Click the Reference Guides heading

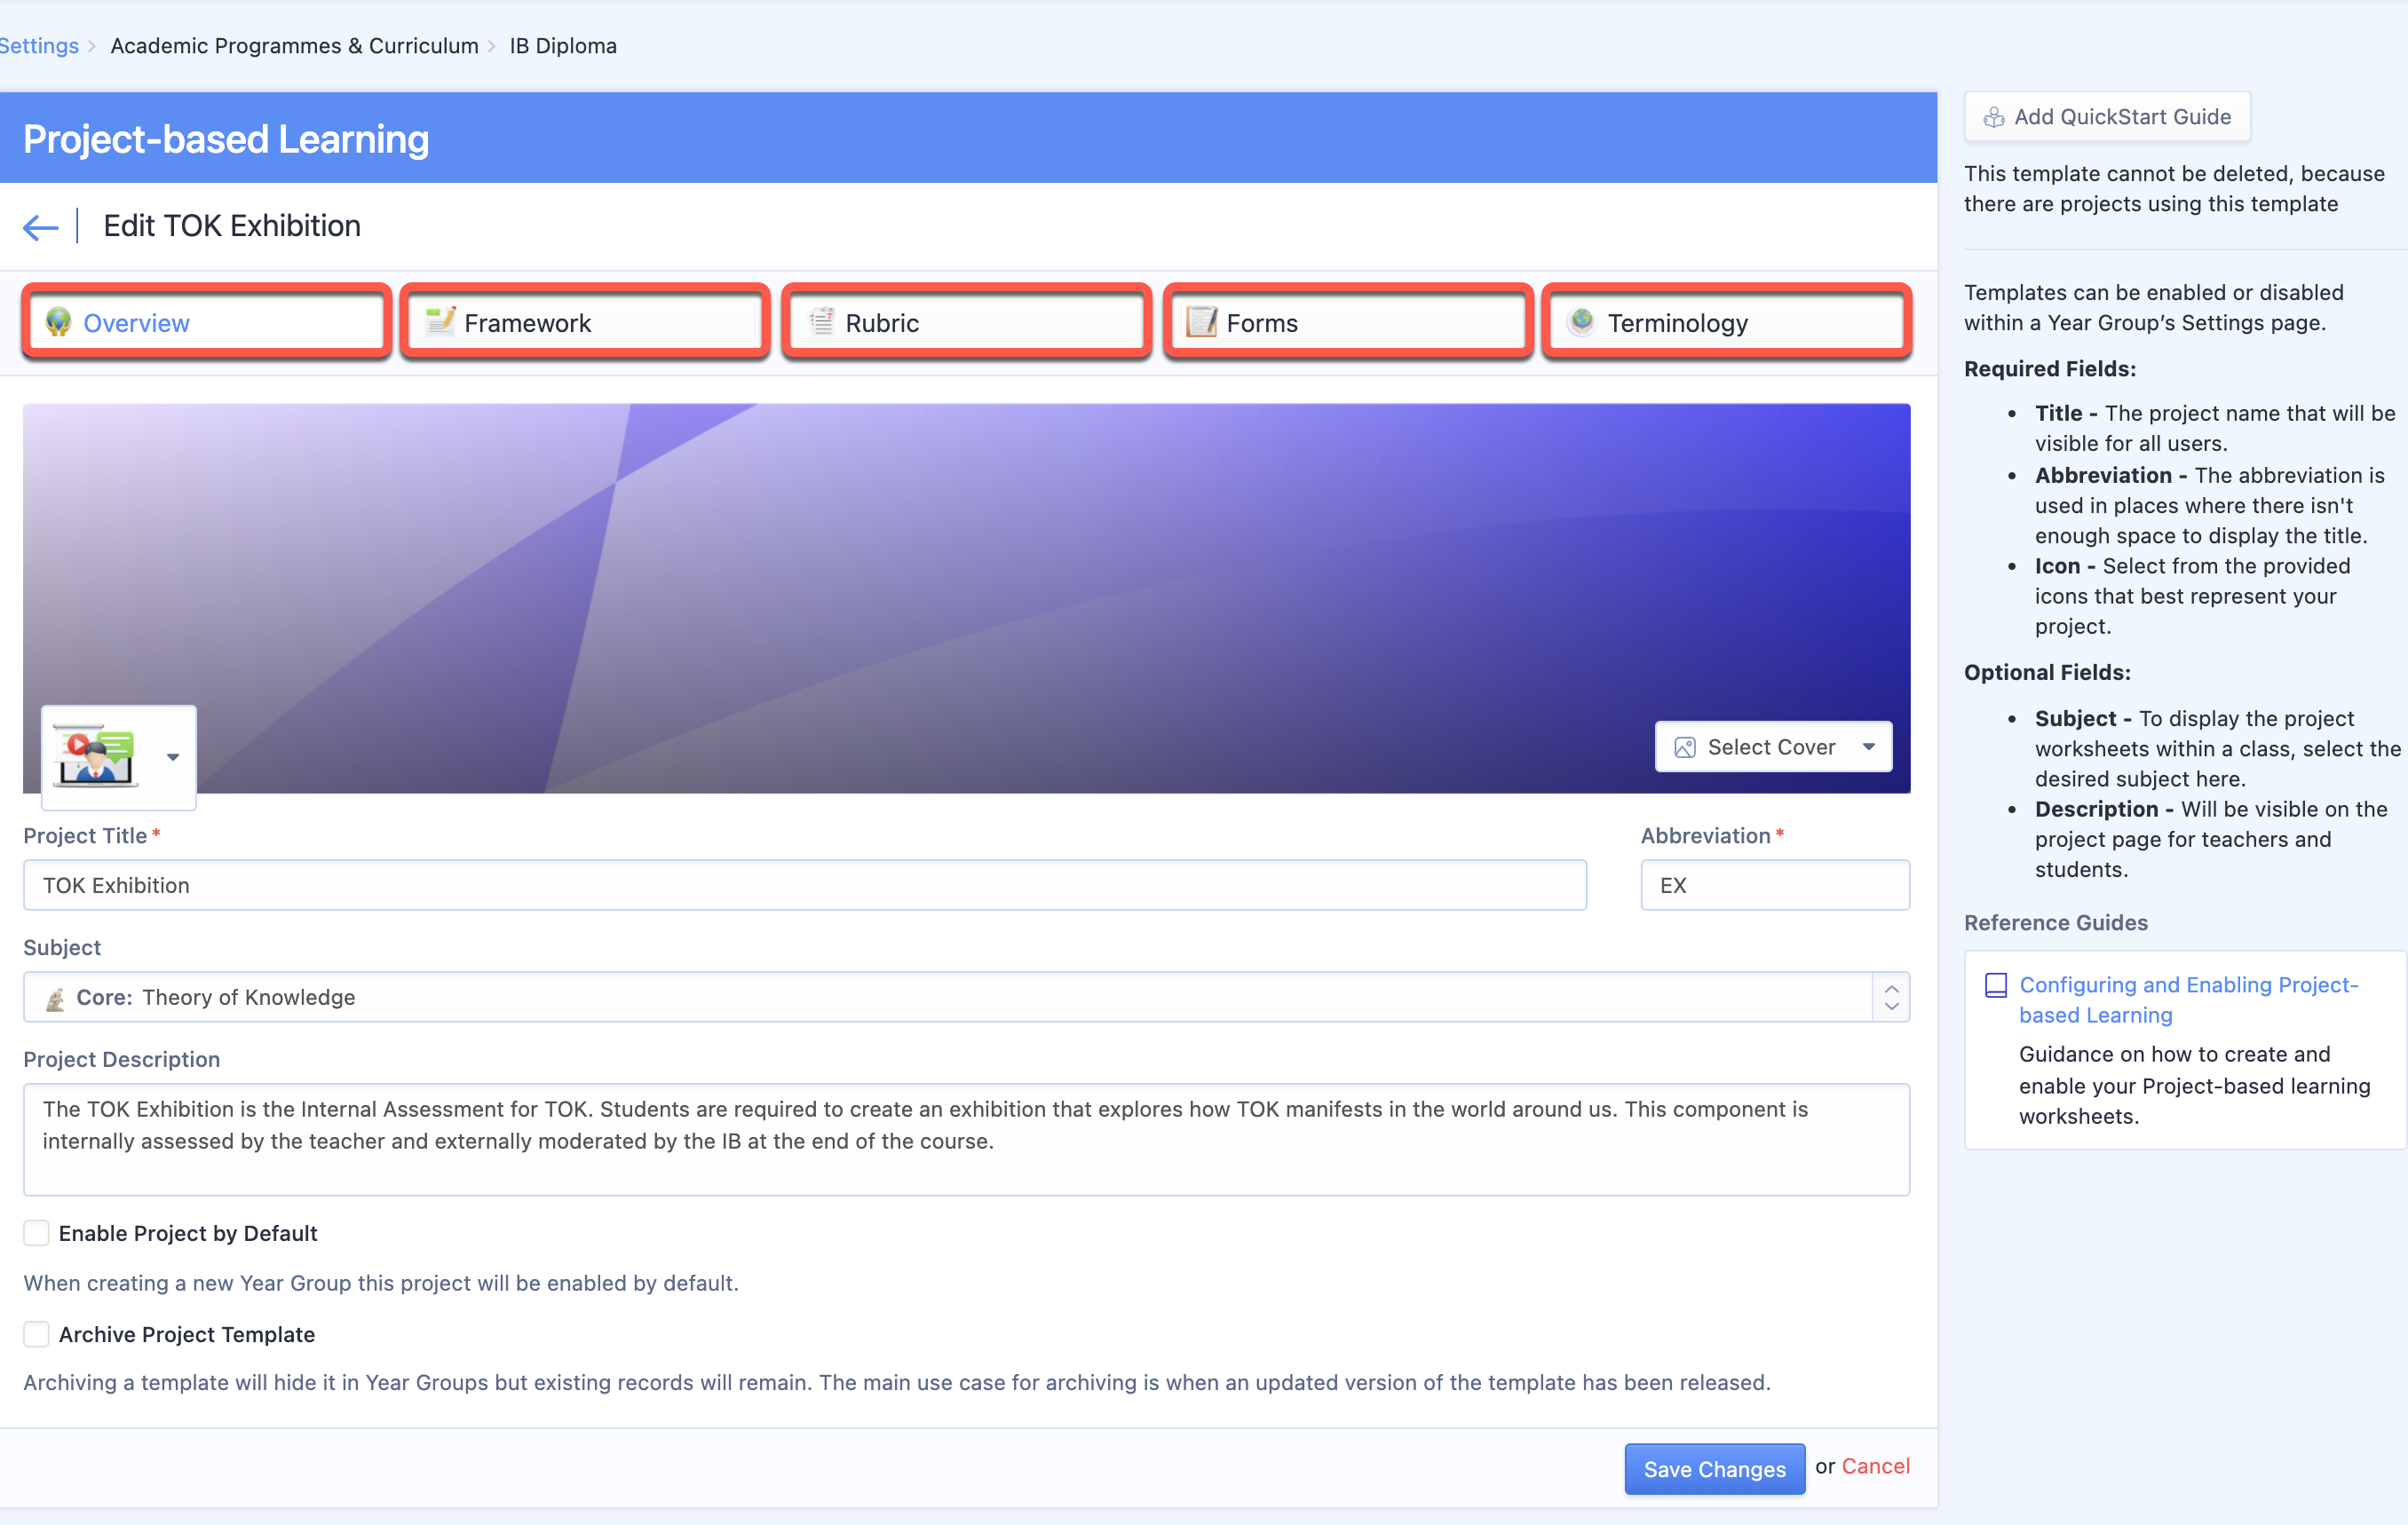[x=2055, y=922]
